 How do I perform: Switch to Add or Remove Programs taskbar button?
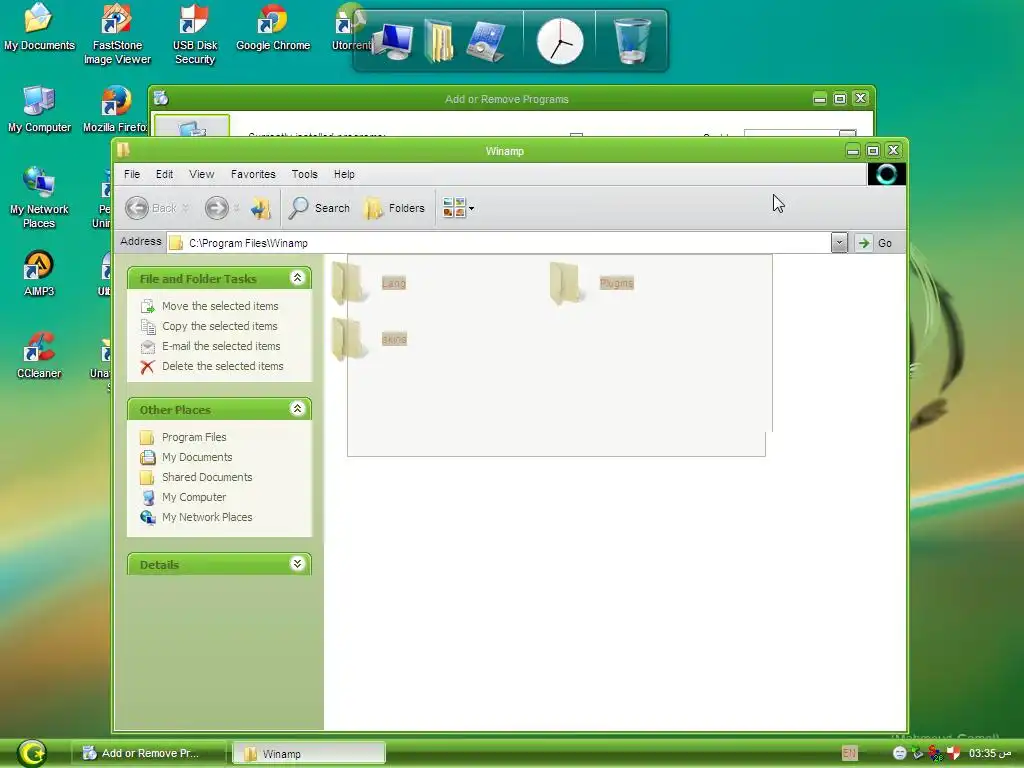[x=149, y=753]
